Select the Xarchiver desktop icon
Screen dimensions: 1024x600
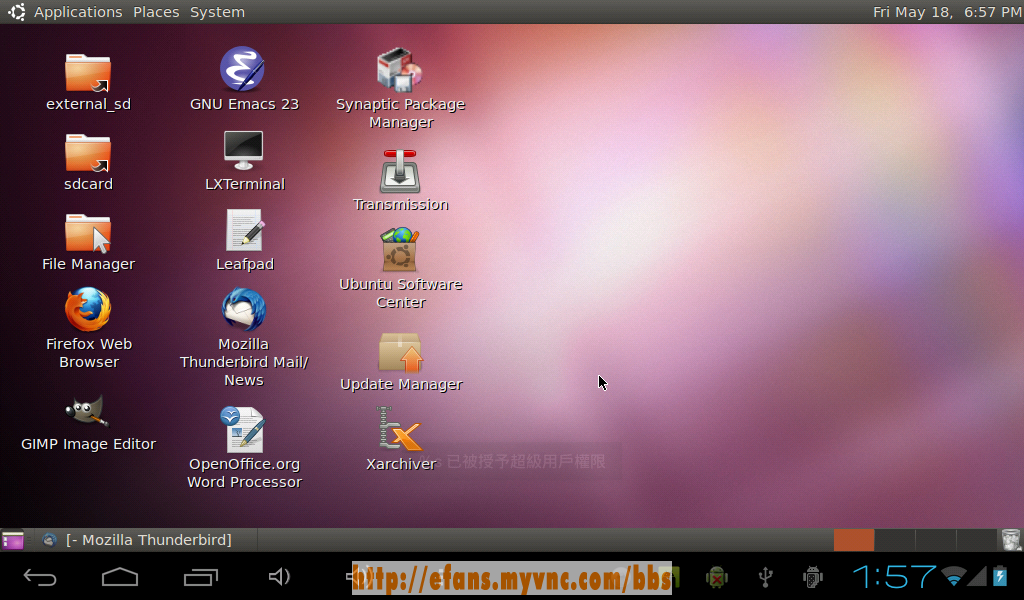[399, 429]
